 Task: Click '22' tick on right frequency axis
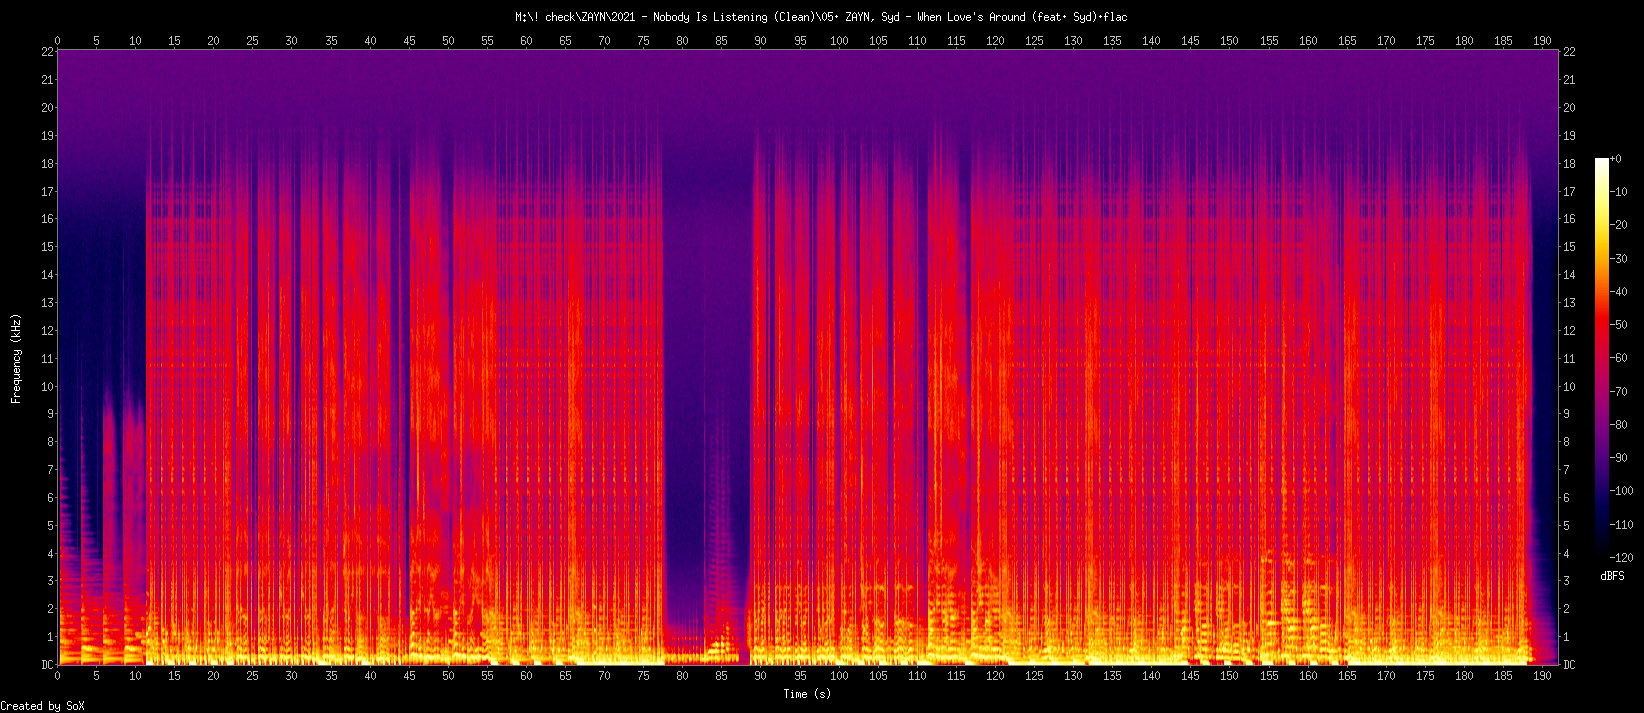pos(1570,52)
